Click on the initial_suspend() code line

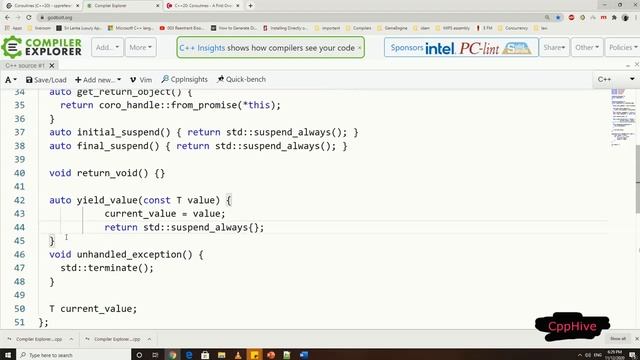click(204, 132)
